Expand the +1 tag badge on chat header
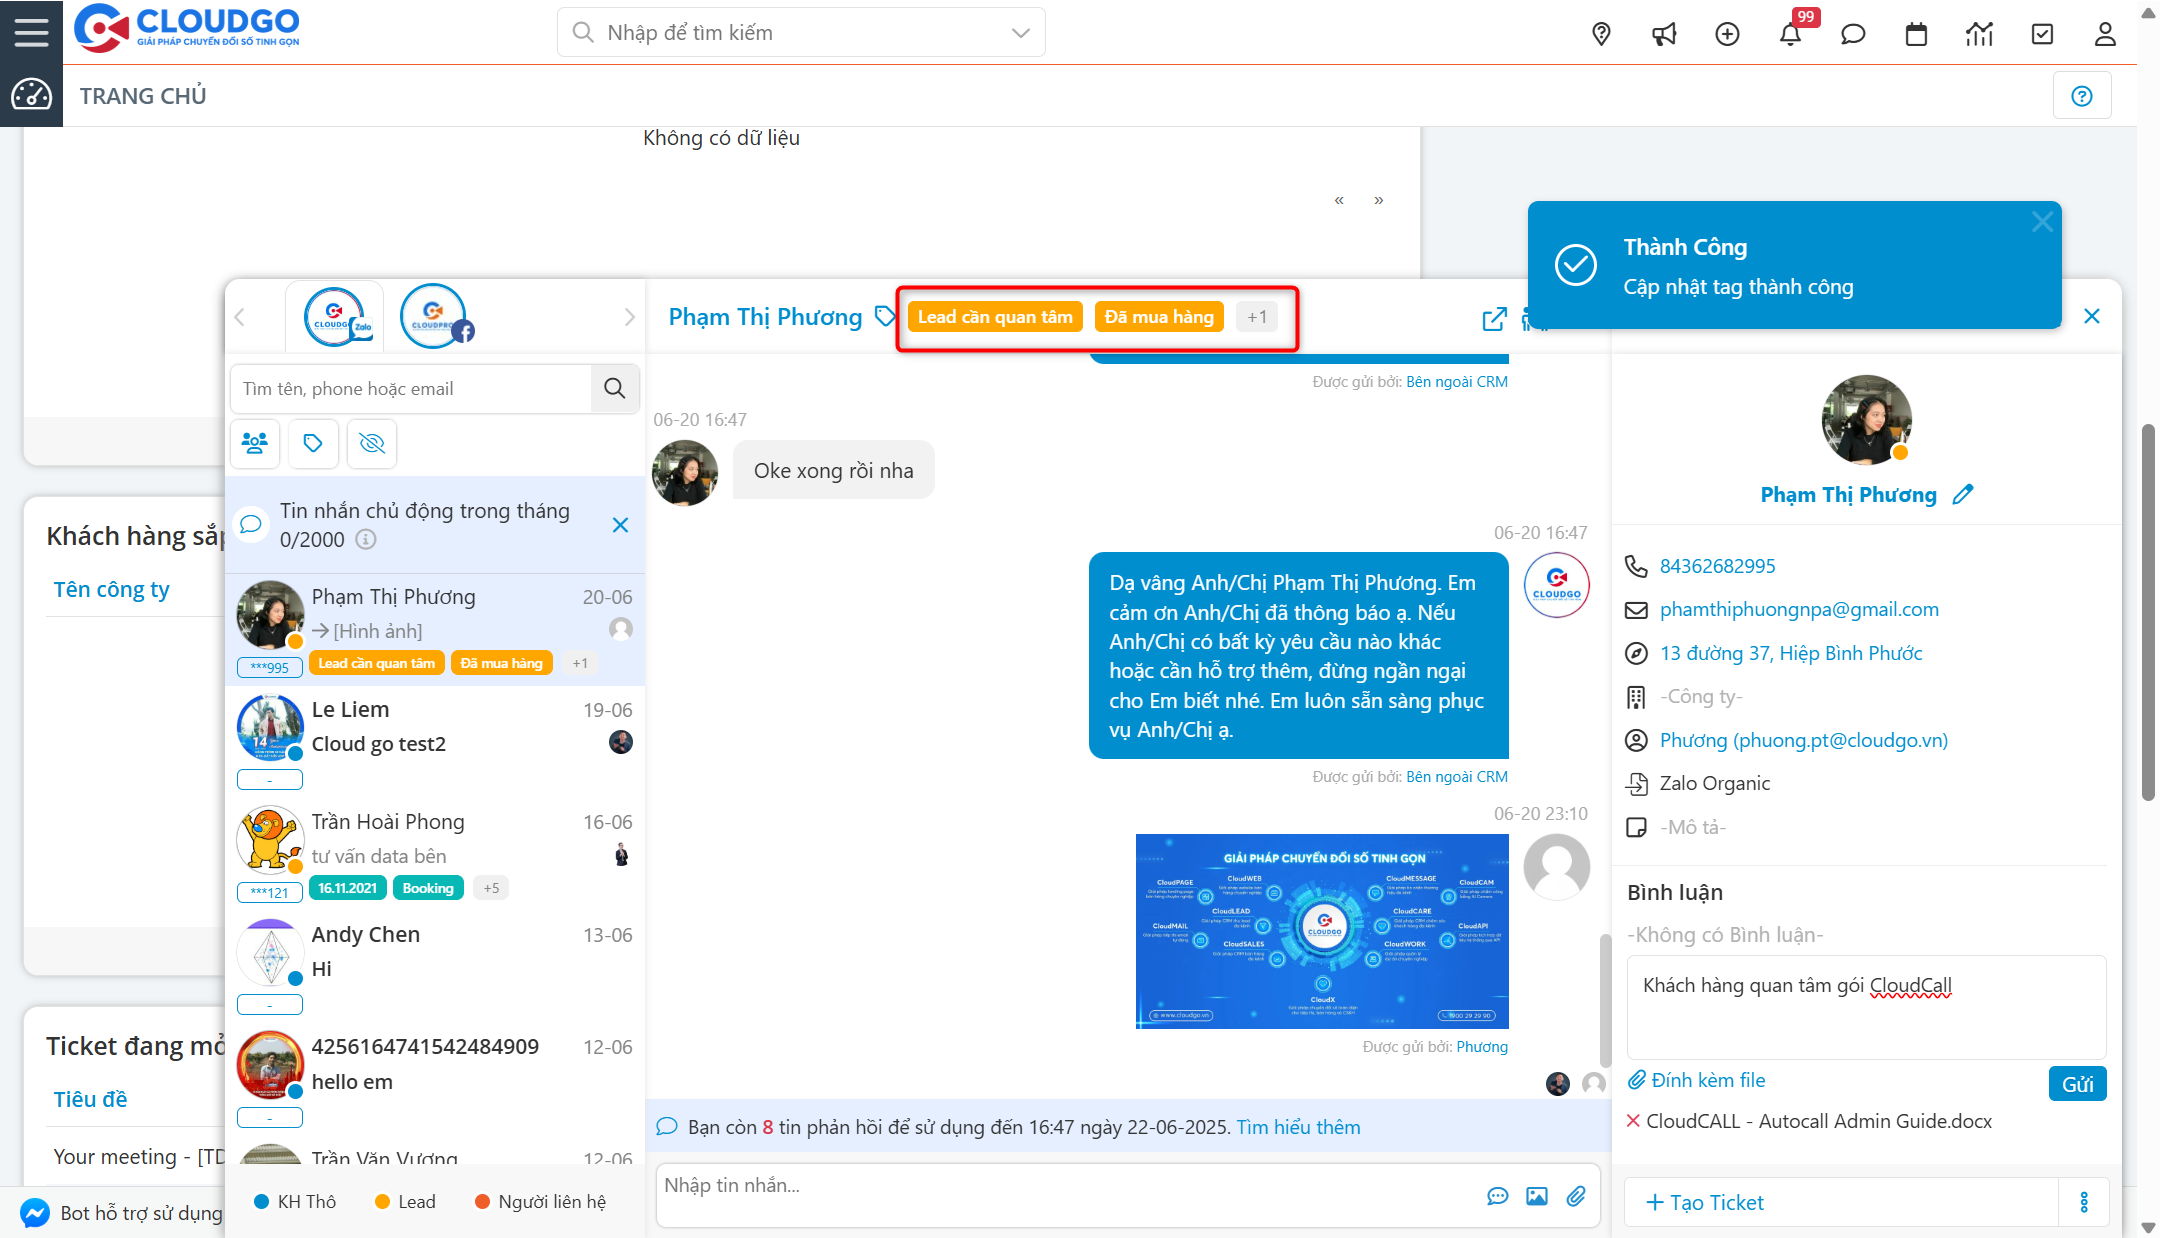The image size is (2160, 1238). [x=1257, y=316]
